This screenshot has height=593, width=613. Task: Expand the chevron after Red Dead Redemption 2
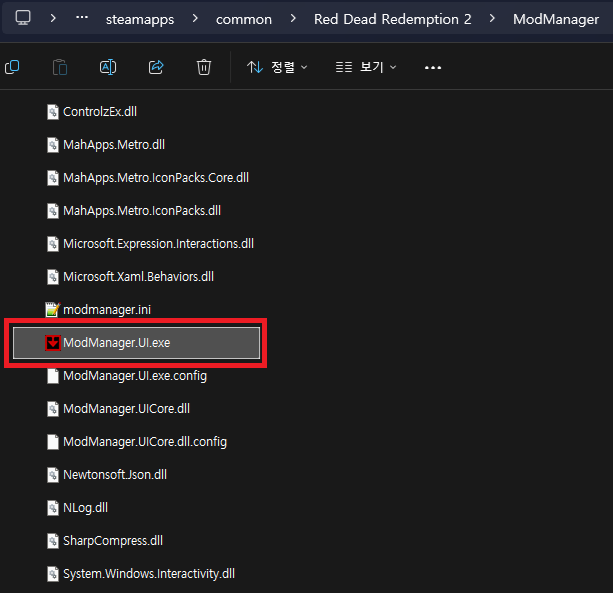pyautogui.click(x=492, y=18)
